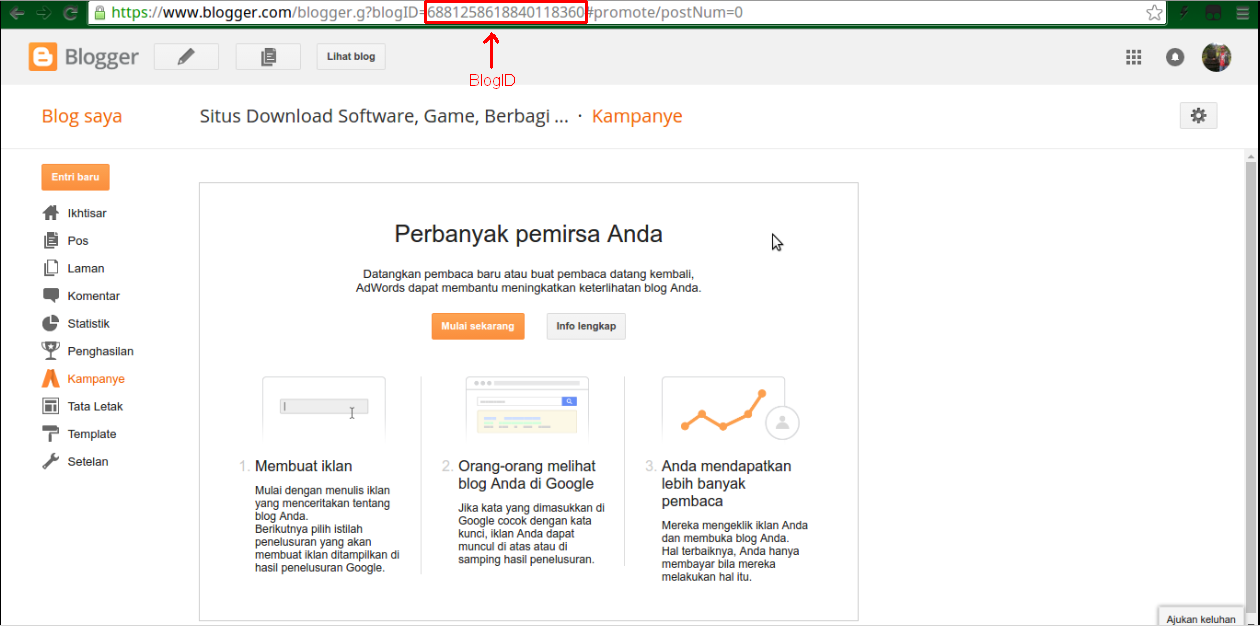Open Statistik in the sidebar
Screen dimensions: 1260x626
click(89, 323)
